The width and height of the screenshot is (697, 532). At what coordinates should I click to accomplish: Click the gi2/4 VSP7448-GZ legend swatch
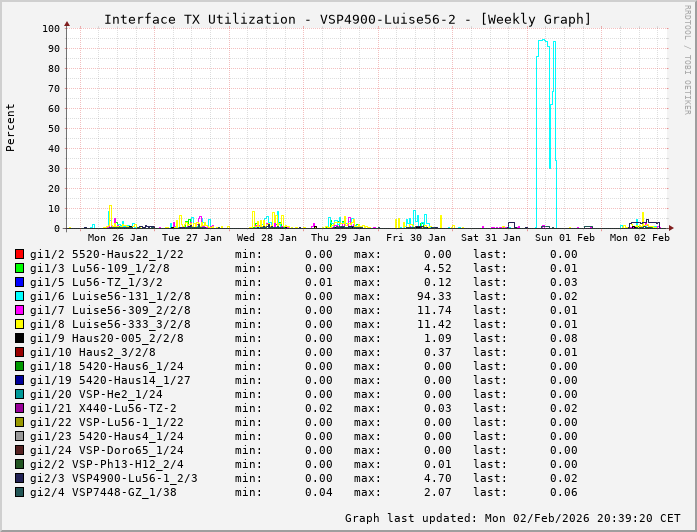click(19, 492)
